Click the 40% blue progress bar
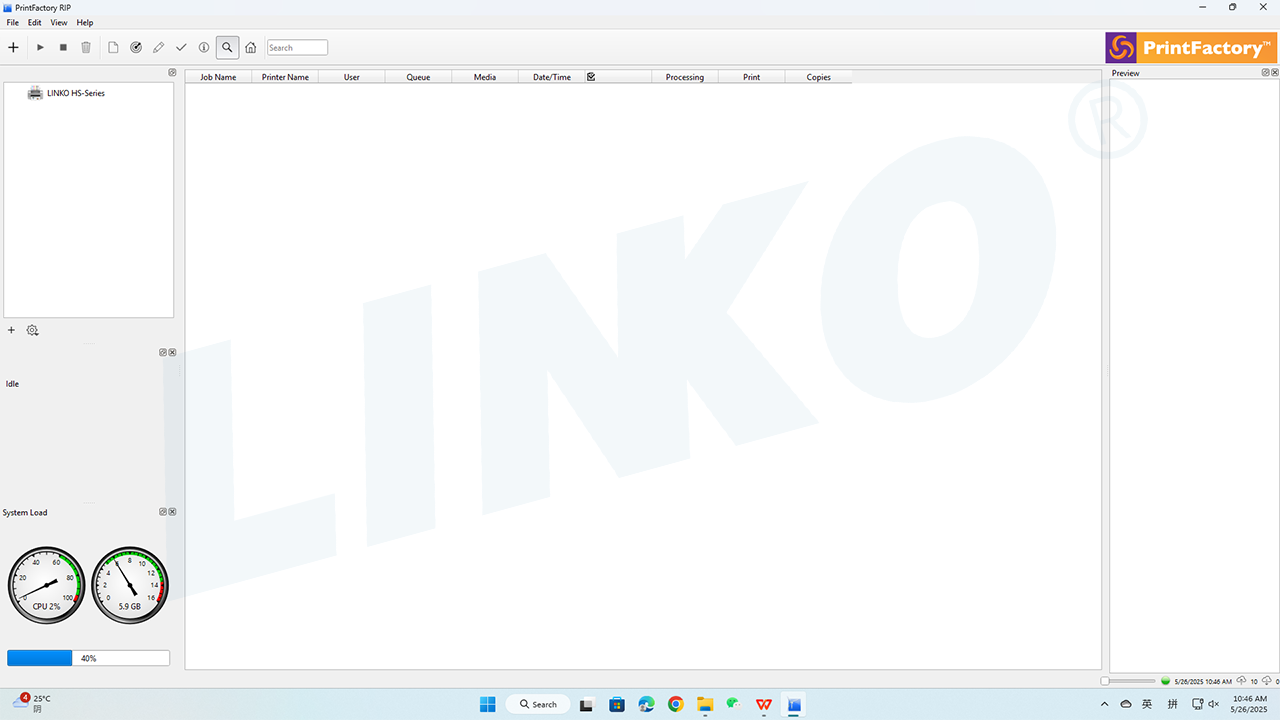The width and height of the screenshot is (1280, 720). pyautogui.click(x=88, y=658)
